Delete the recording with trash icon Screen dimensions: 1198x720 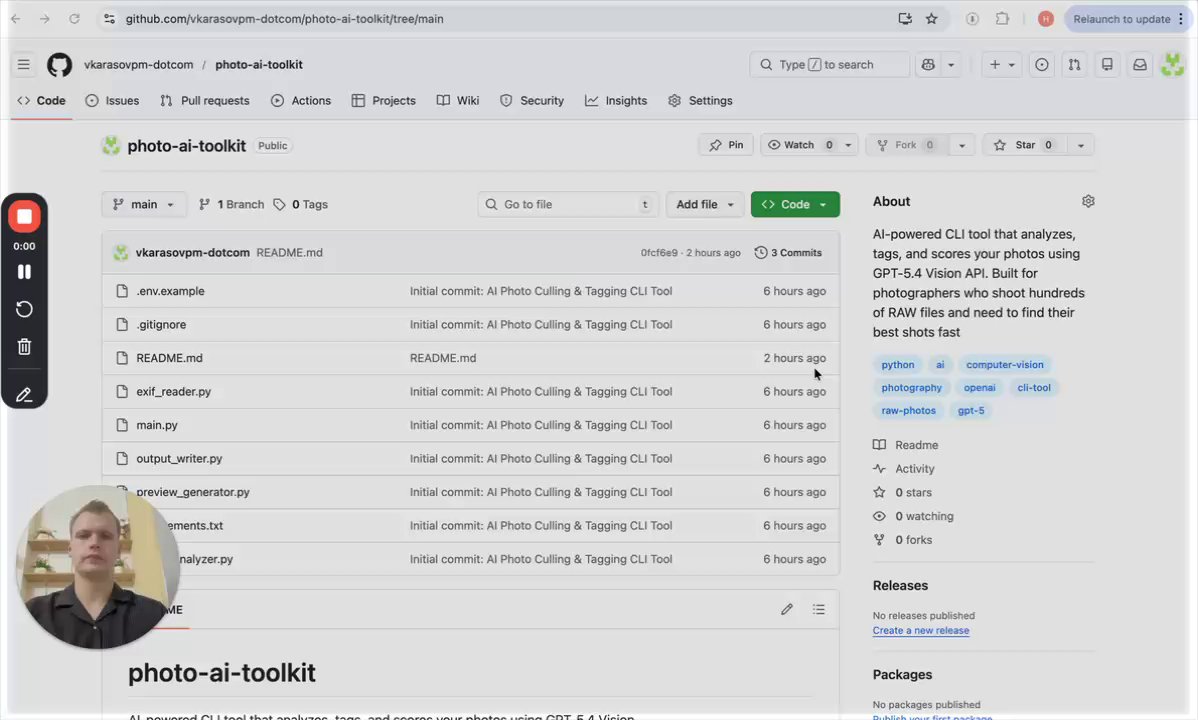(x=24, y=347)
